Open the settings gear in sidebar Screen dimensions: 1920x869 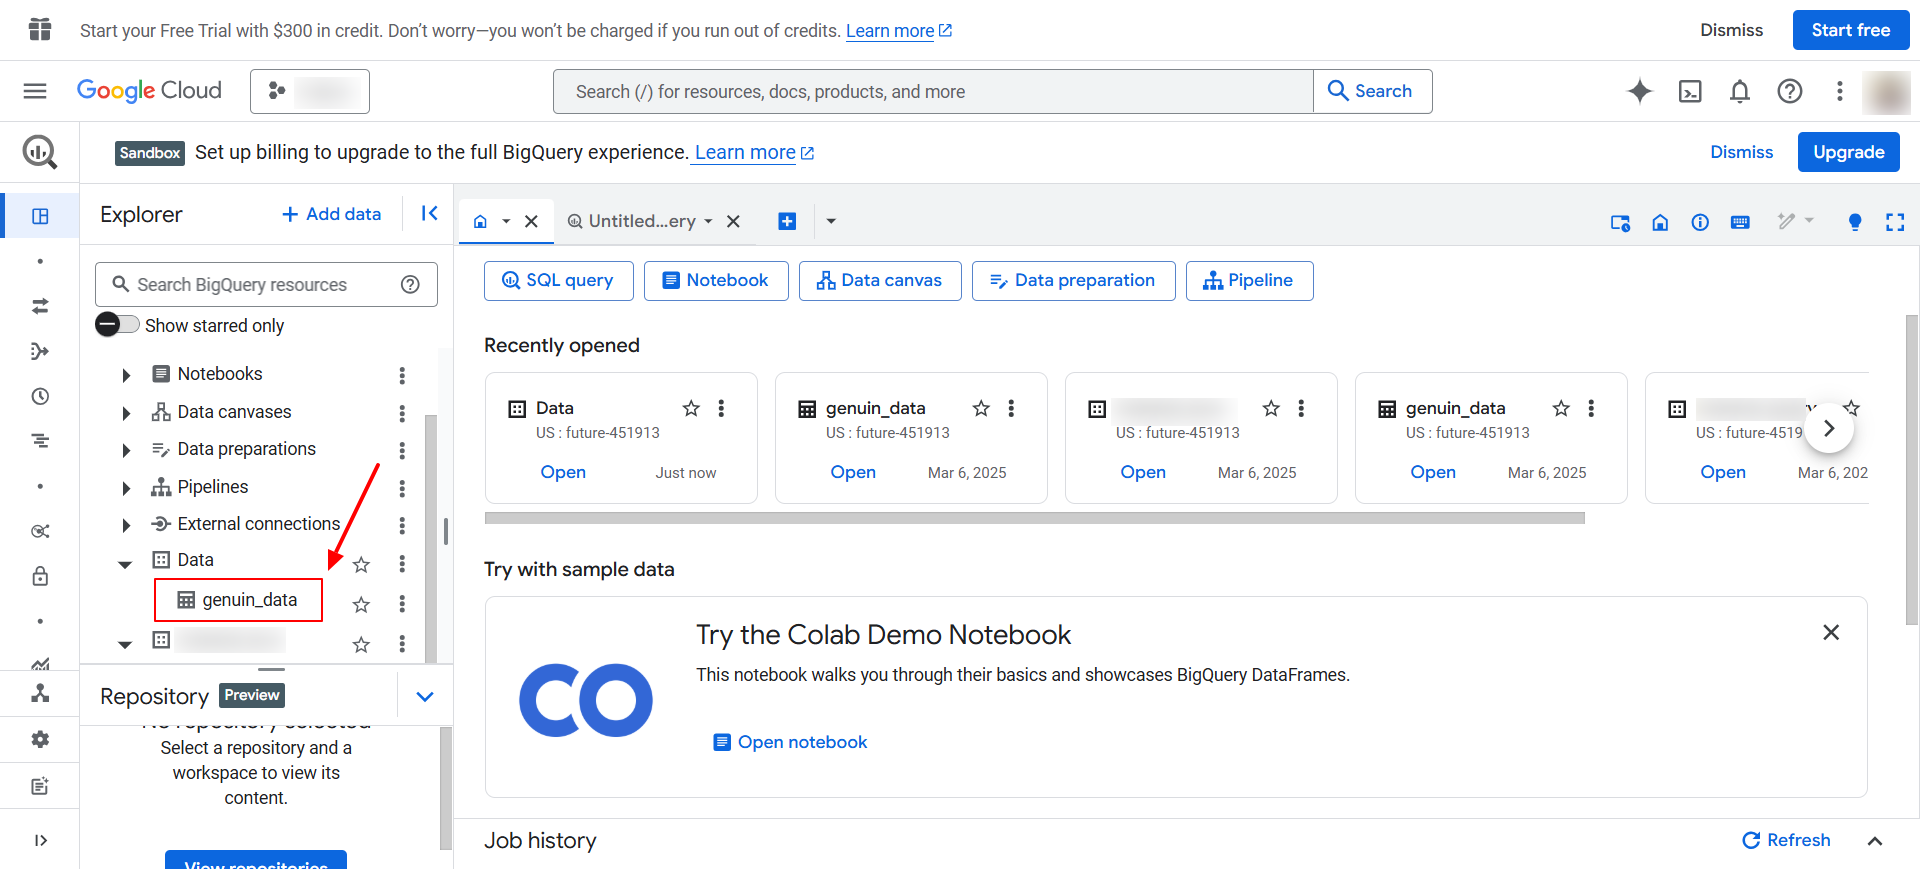(x=40, y=739)
